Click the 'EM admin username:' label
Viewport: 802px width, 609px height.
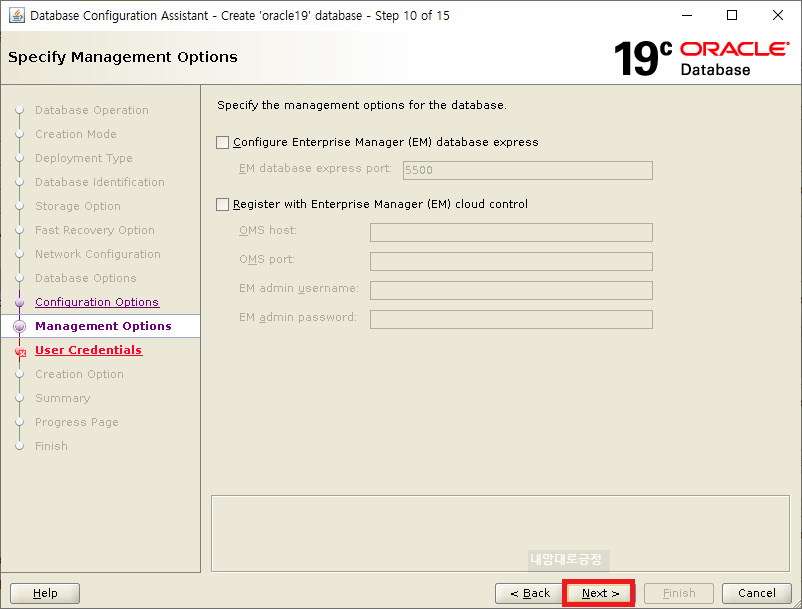point(299,289)
